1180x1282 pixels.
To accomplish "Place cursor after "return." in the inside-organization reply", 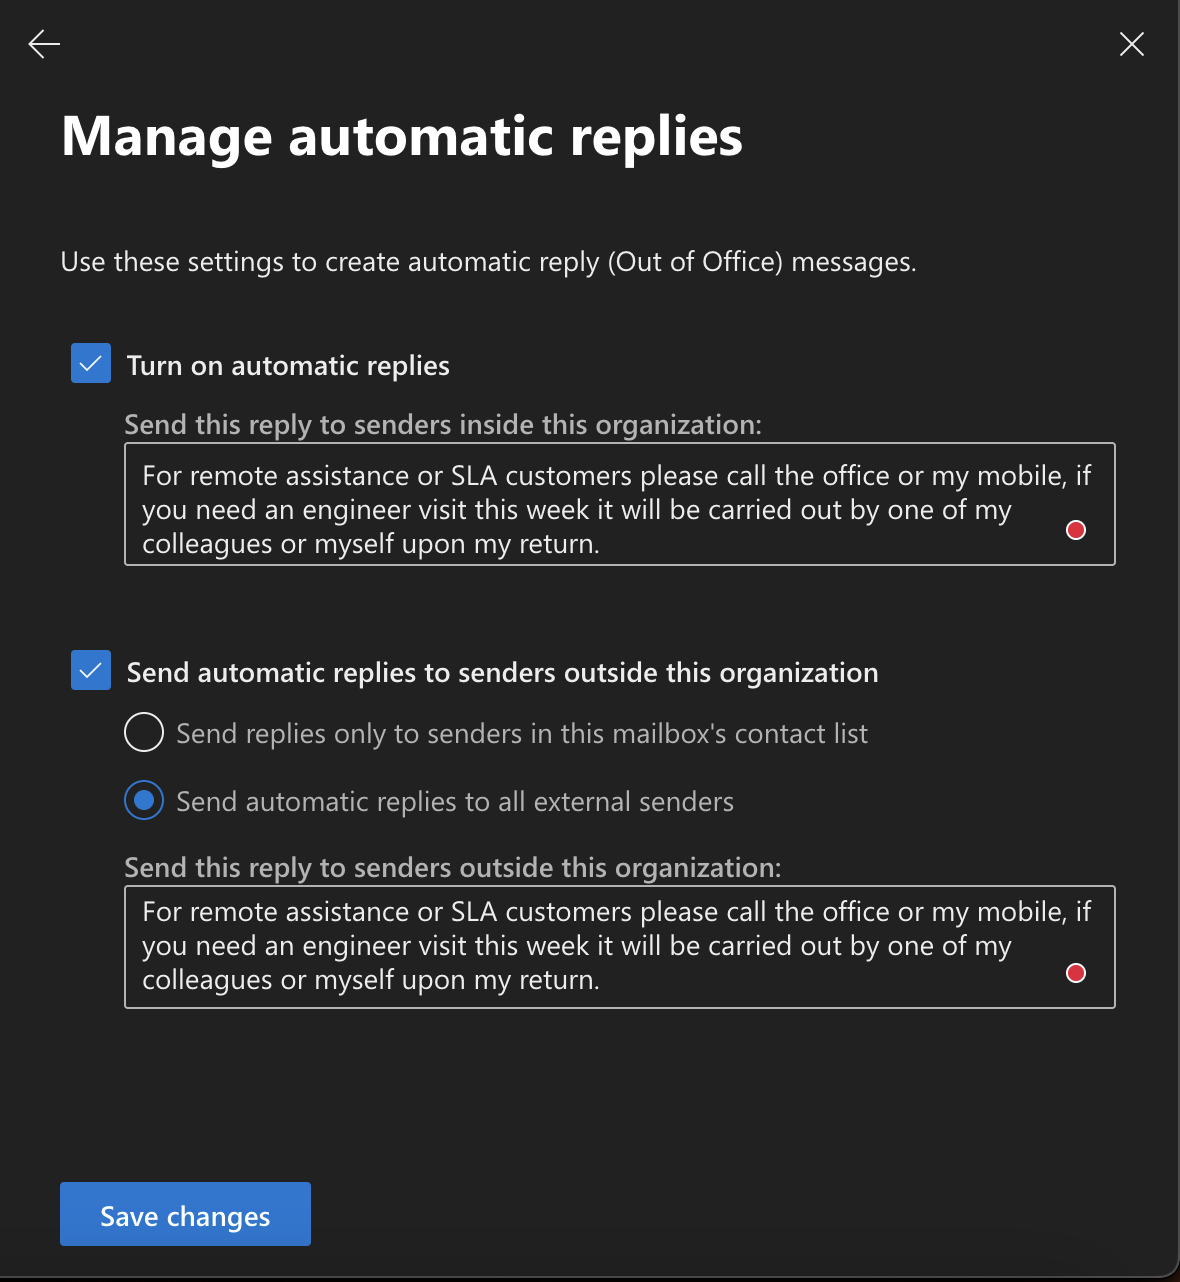I will pos(602,545).
